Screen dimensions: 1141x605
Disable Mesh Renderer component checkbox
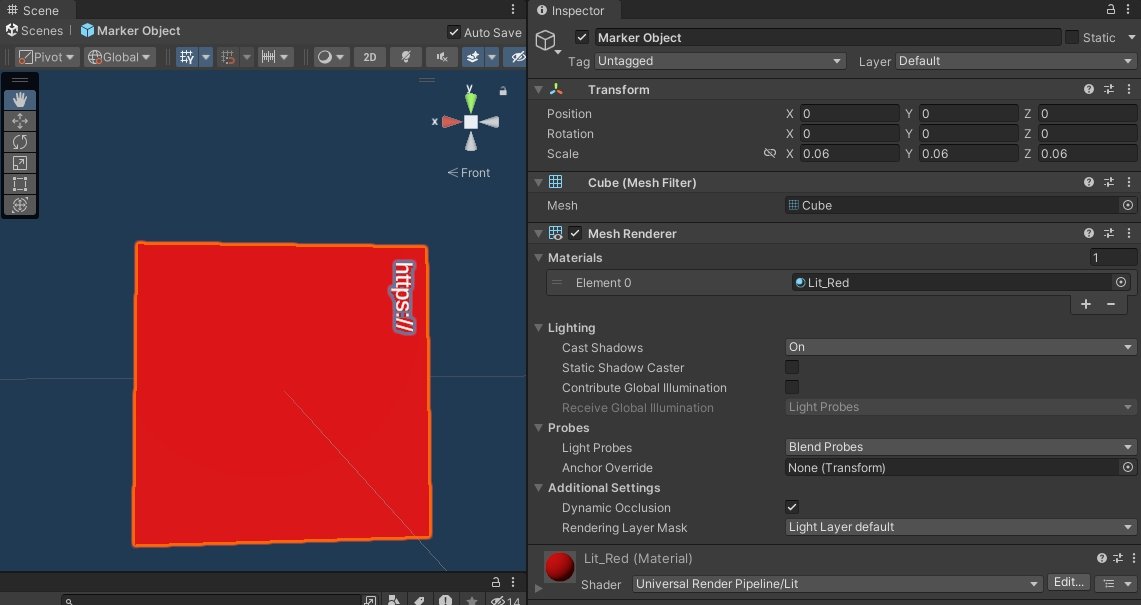[575, 234]
